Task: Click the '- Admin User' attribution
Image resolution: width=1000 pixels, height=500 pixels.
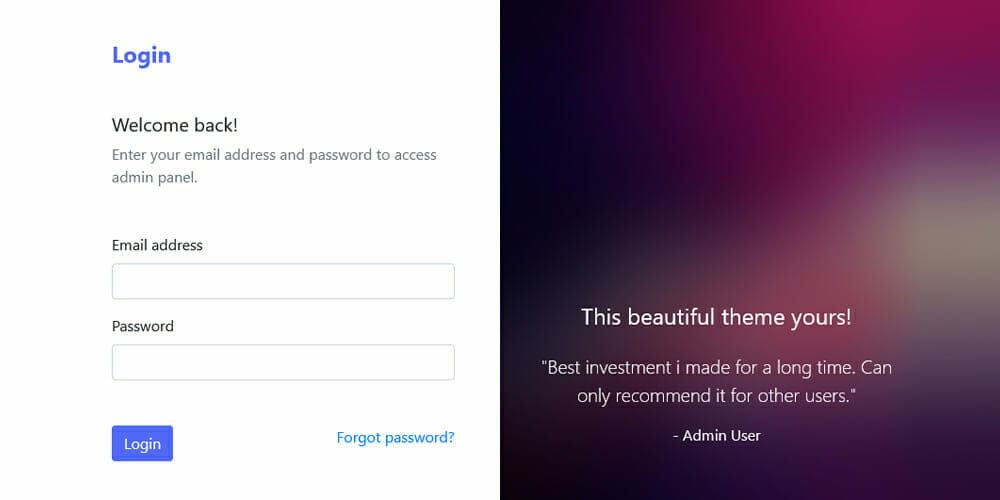Action: (x=717, y=435)
